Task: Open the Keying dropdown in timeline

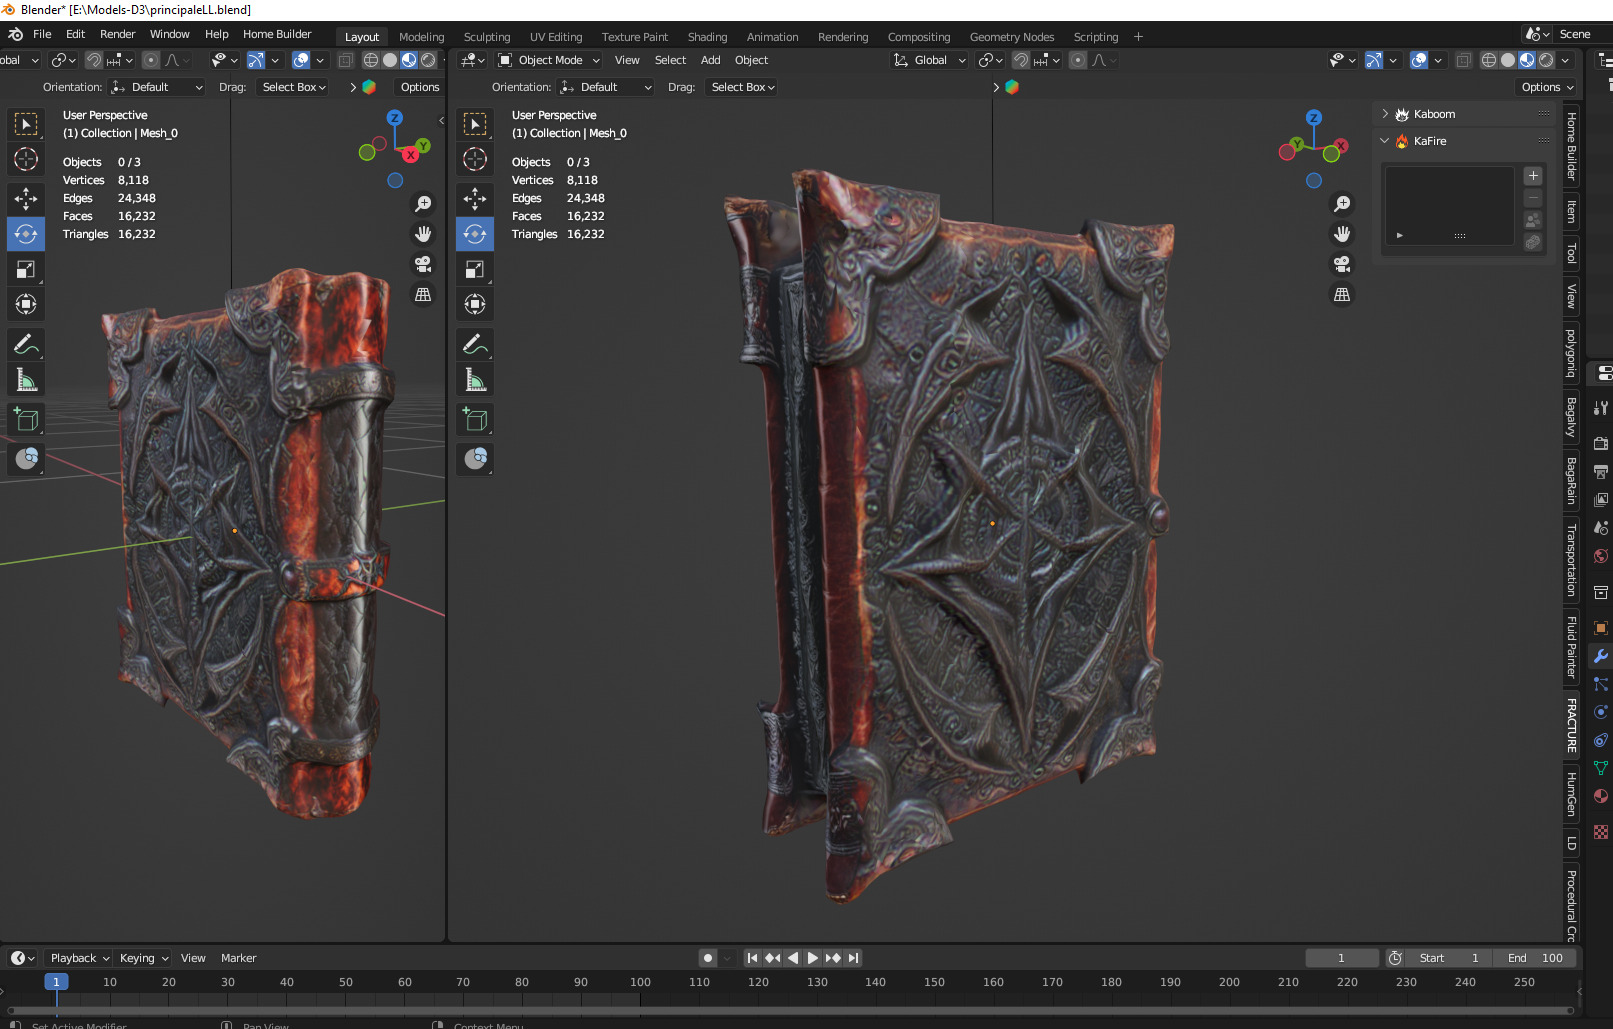Action: pyautogui.click(x=144, y=958)
